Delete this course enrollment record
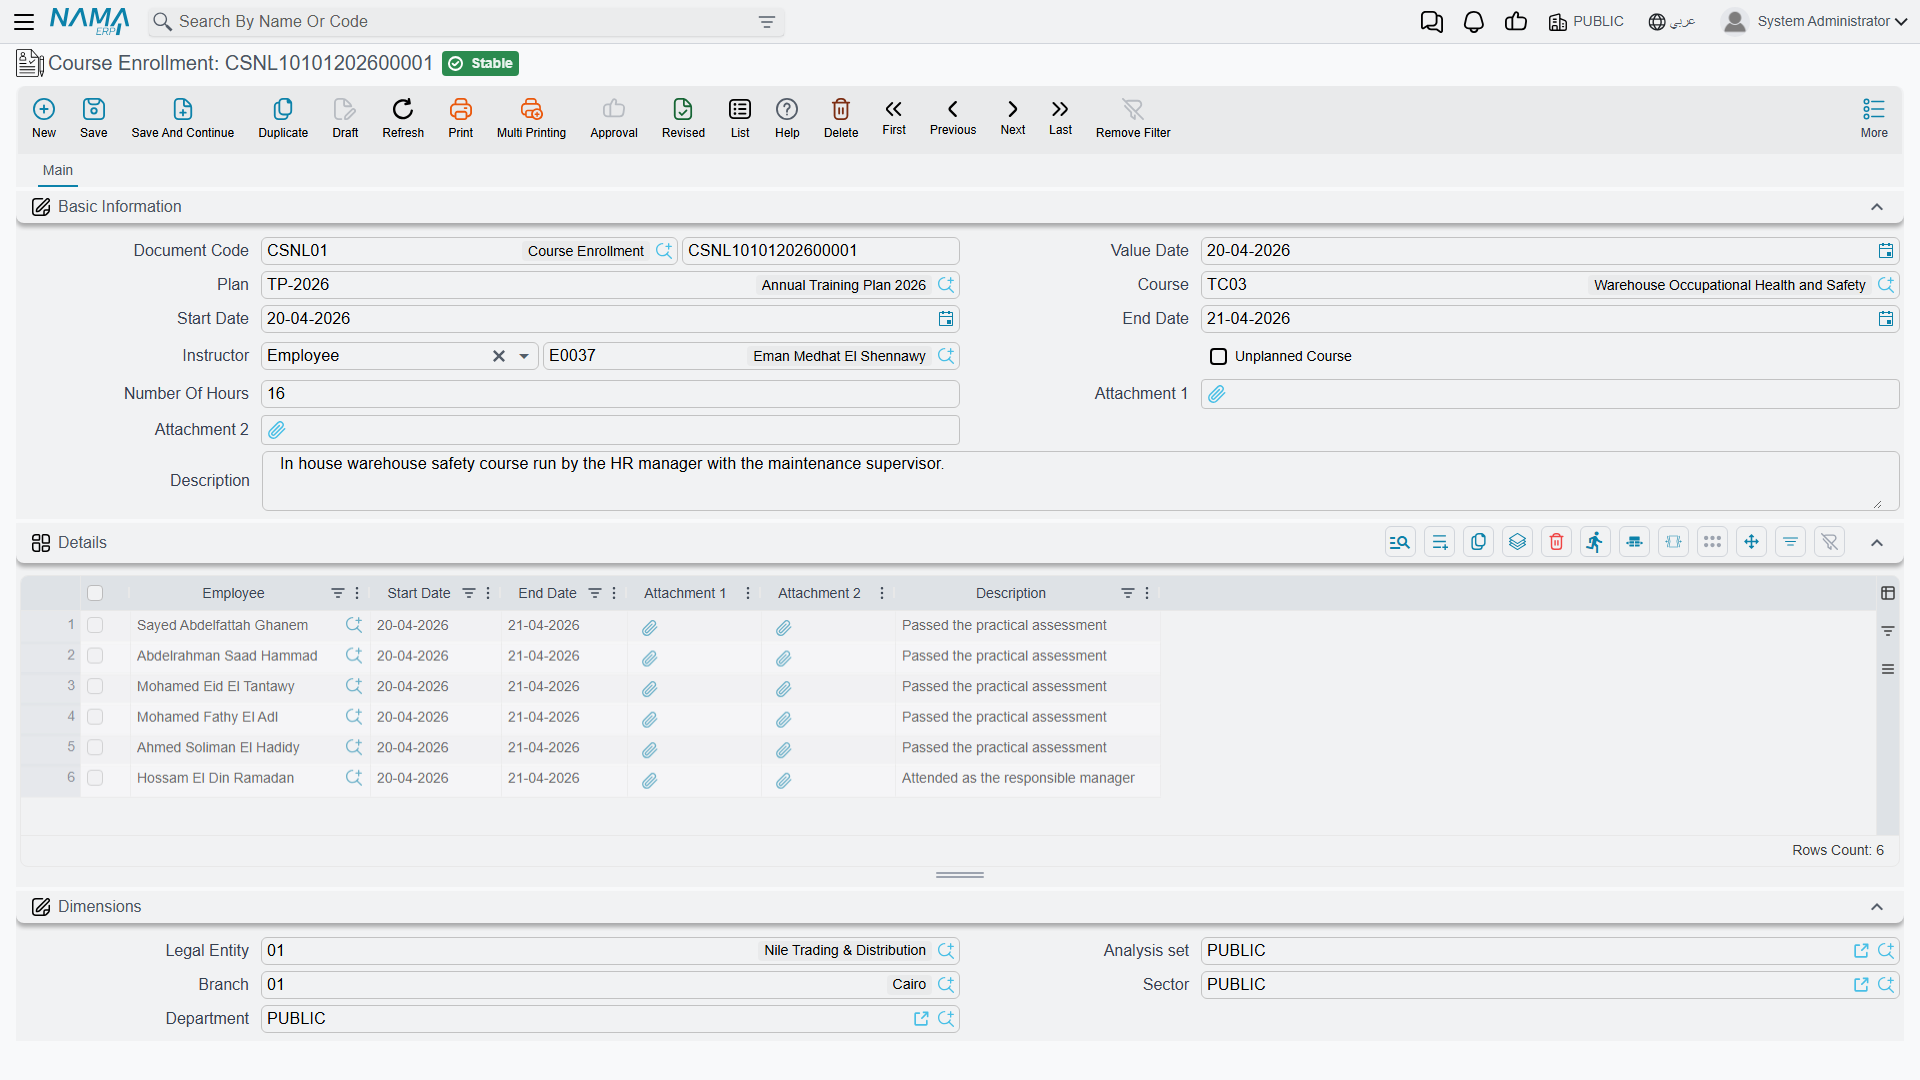This screenshot has width=1920, height=1080. click(x=841, y=118)
